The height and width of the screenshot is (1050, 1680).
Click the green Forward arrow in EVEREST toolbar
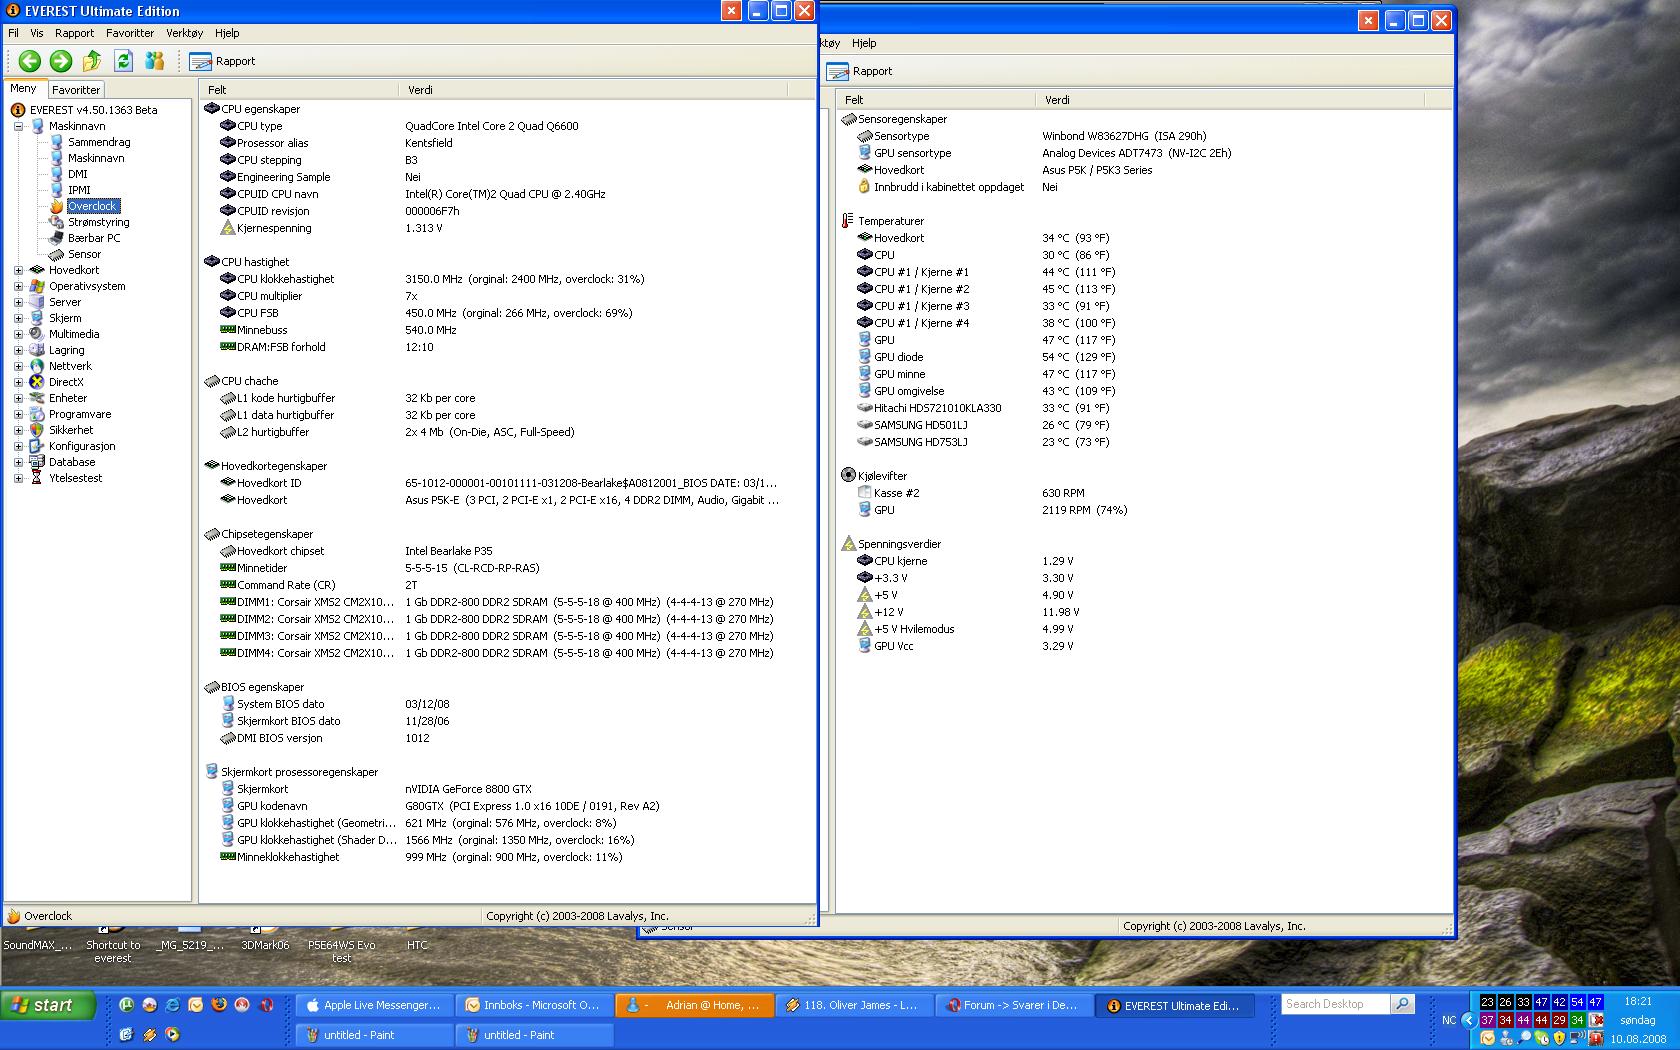(x=61, y=61)
